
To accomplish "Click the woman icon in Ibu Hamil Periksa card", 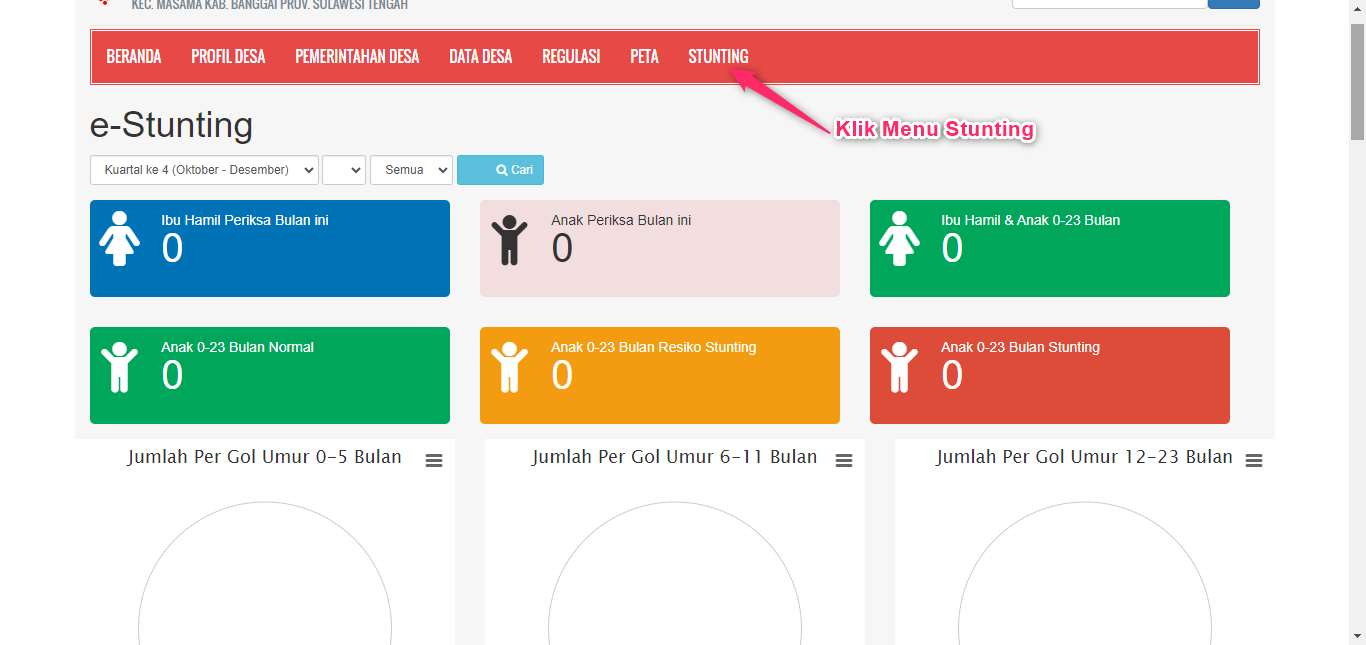I will click(119, 238).
